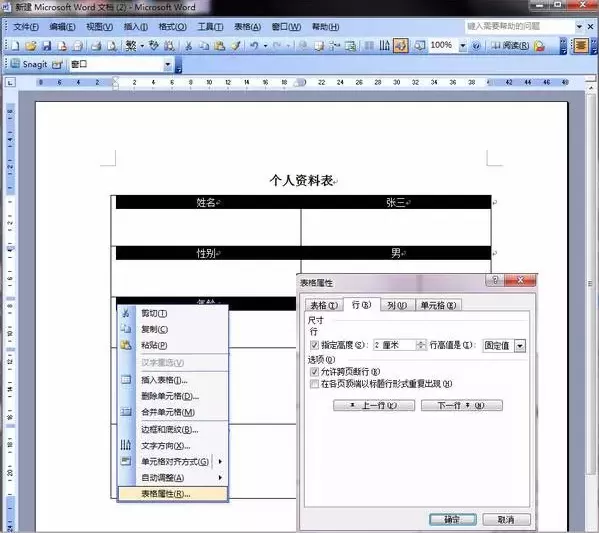
Task: Switch to the 单元格(E) tab
Action: tap(438, 305)
